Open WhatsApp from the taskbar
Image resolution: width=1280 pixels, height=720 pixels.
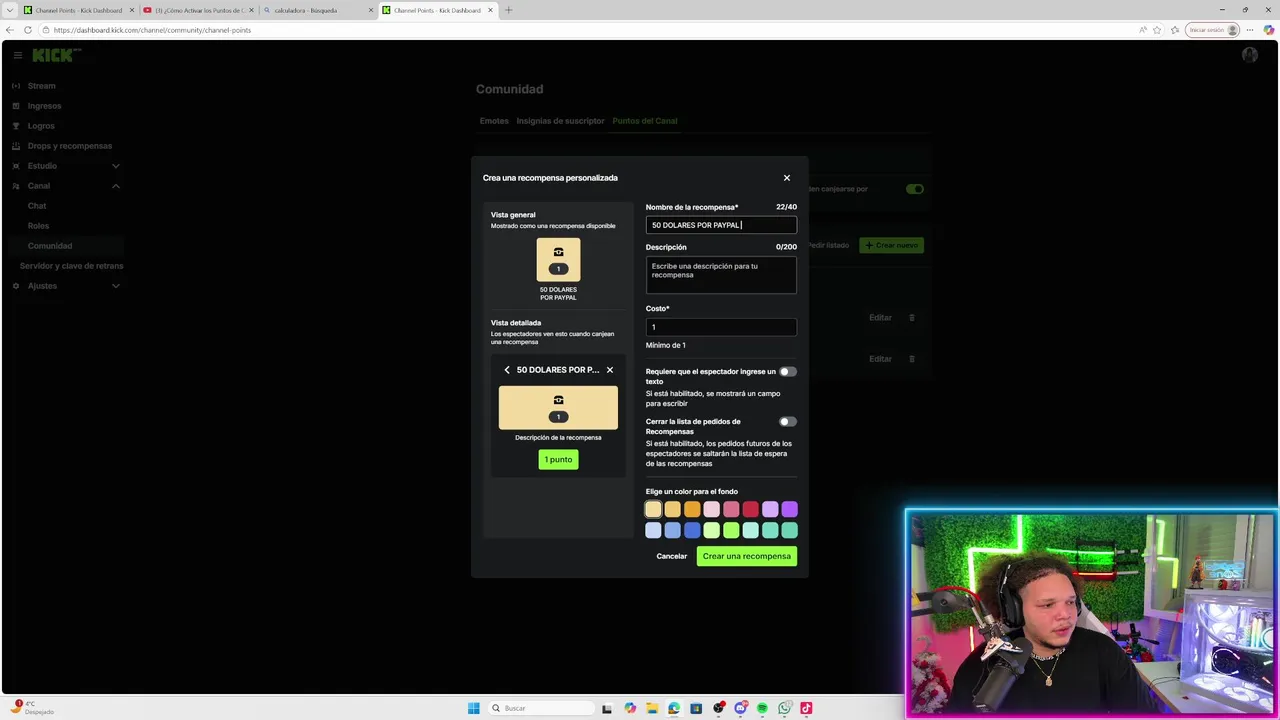(x=784, y=708)
